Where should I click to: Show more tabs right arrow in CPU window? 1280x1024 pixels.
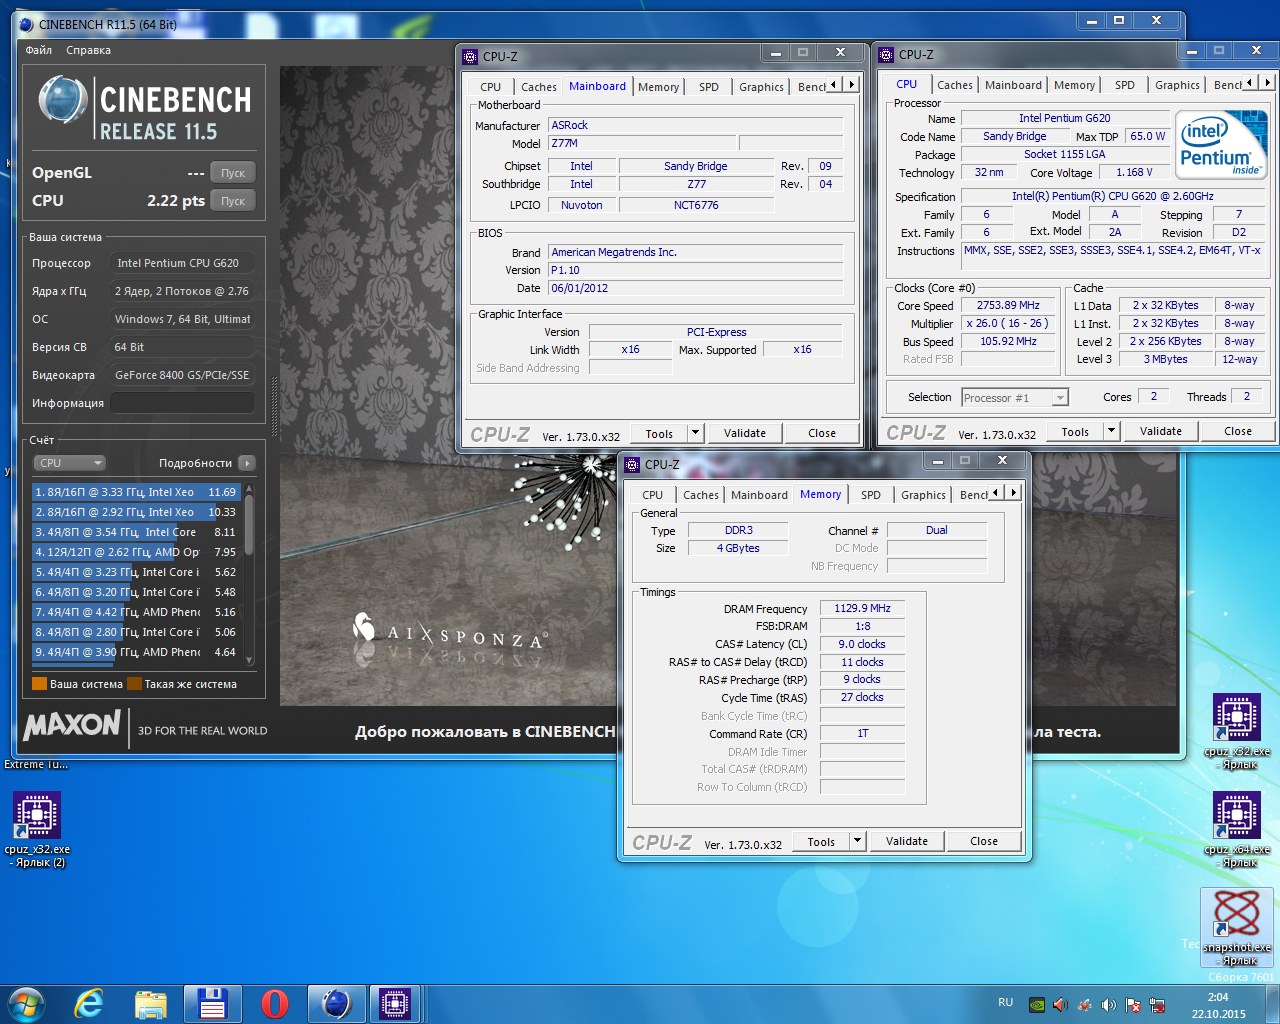pyautogui.click(x=1267, y=83)
